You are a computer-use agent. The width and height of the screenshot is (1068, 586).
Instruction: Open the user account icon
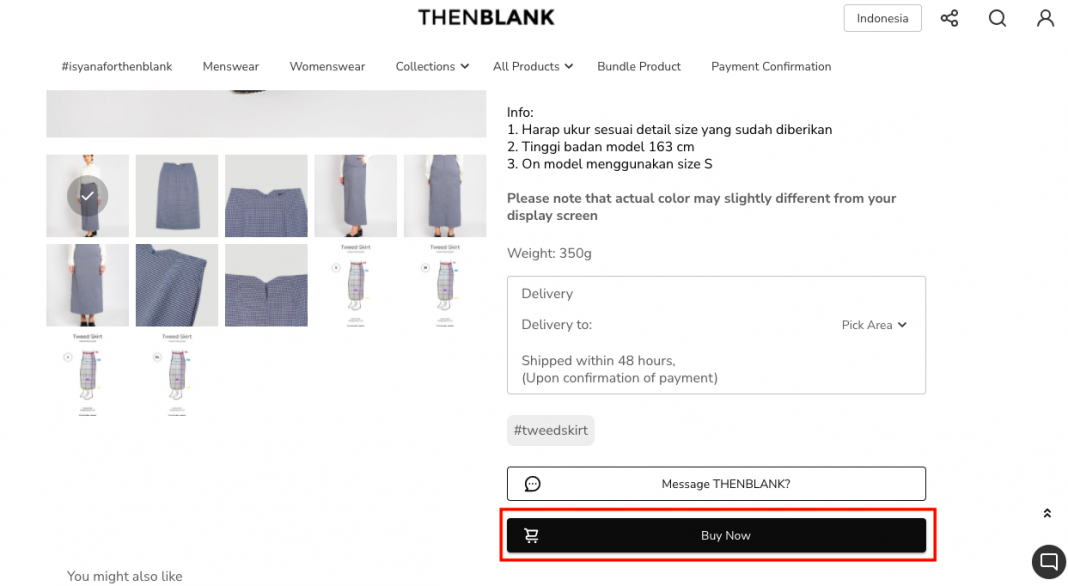(x=1045, y=18)
